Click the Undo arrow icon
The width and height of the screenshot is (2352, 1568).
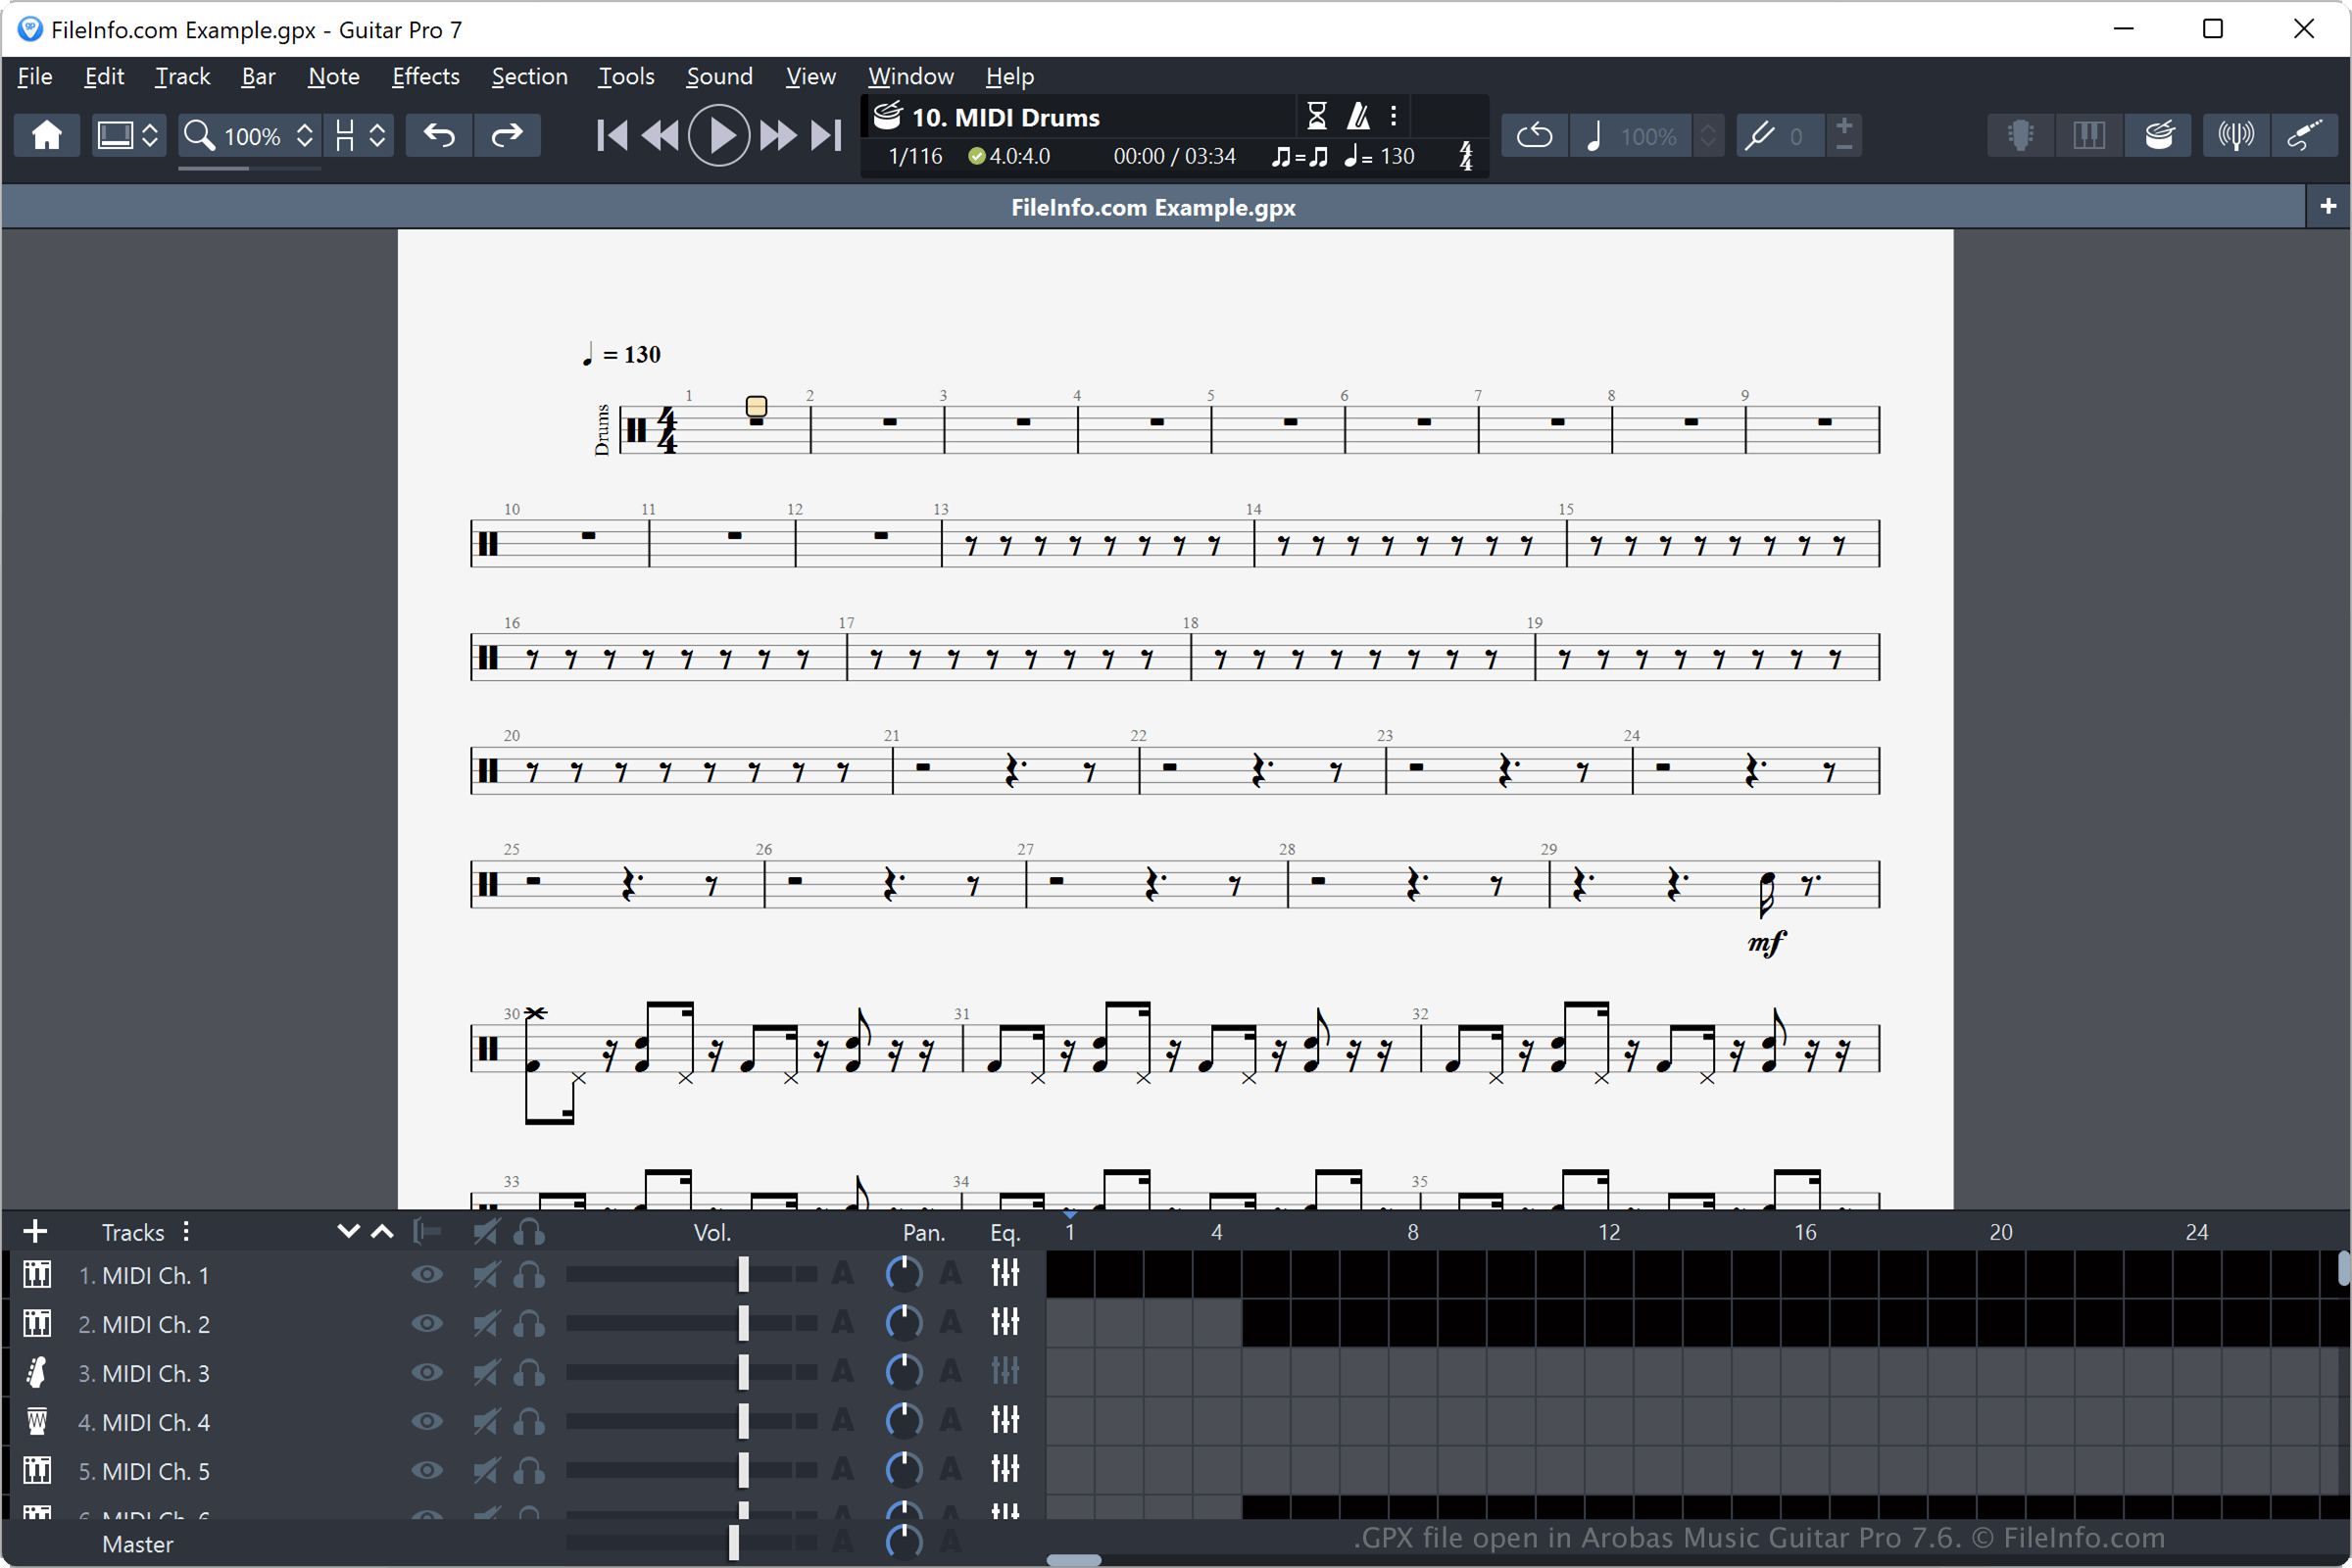pyautogui.click(x=439, y=135)
